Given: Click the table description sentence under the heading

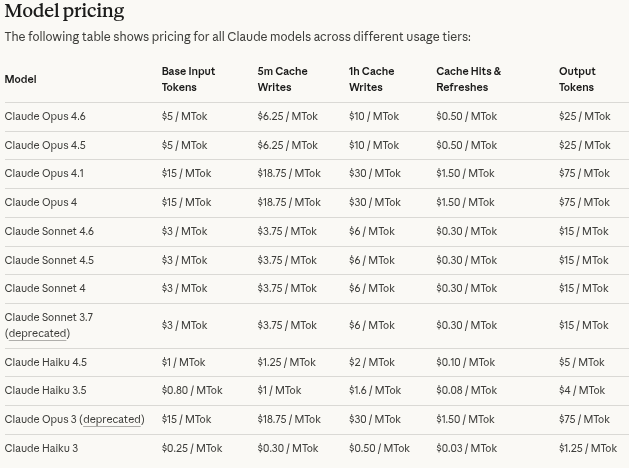Looking at the screenshot, I should click(x=237, y=37).
